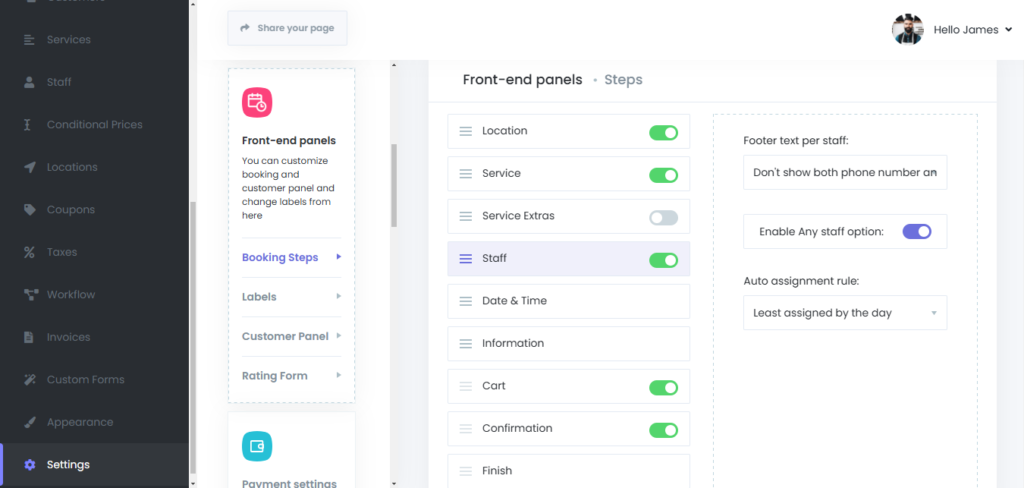
Task: Open the Customer Panel submenu
Action: coord(291,336)
